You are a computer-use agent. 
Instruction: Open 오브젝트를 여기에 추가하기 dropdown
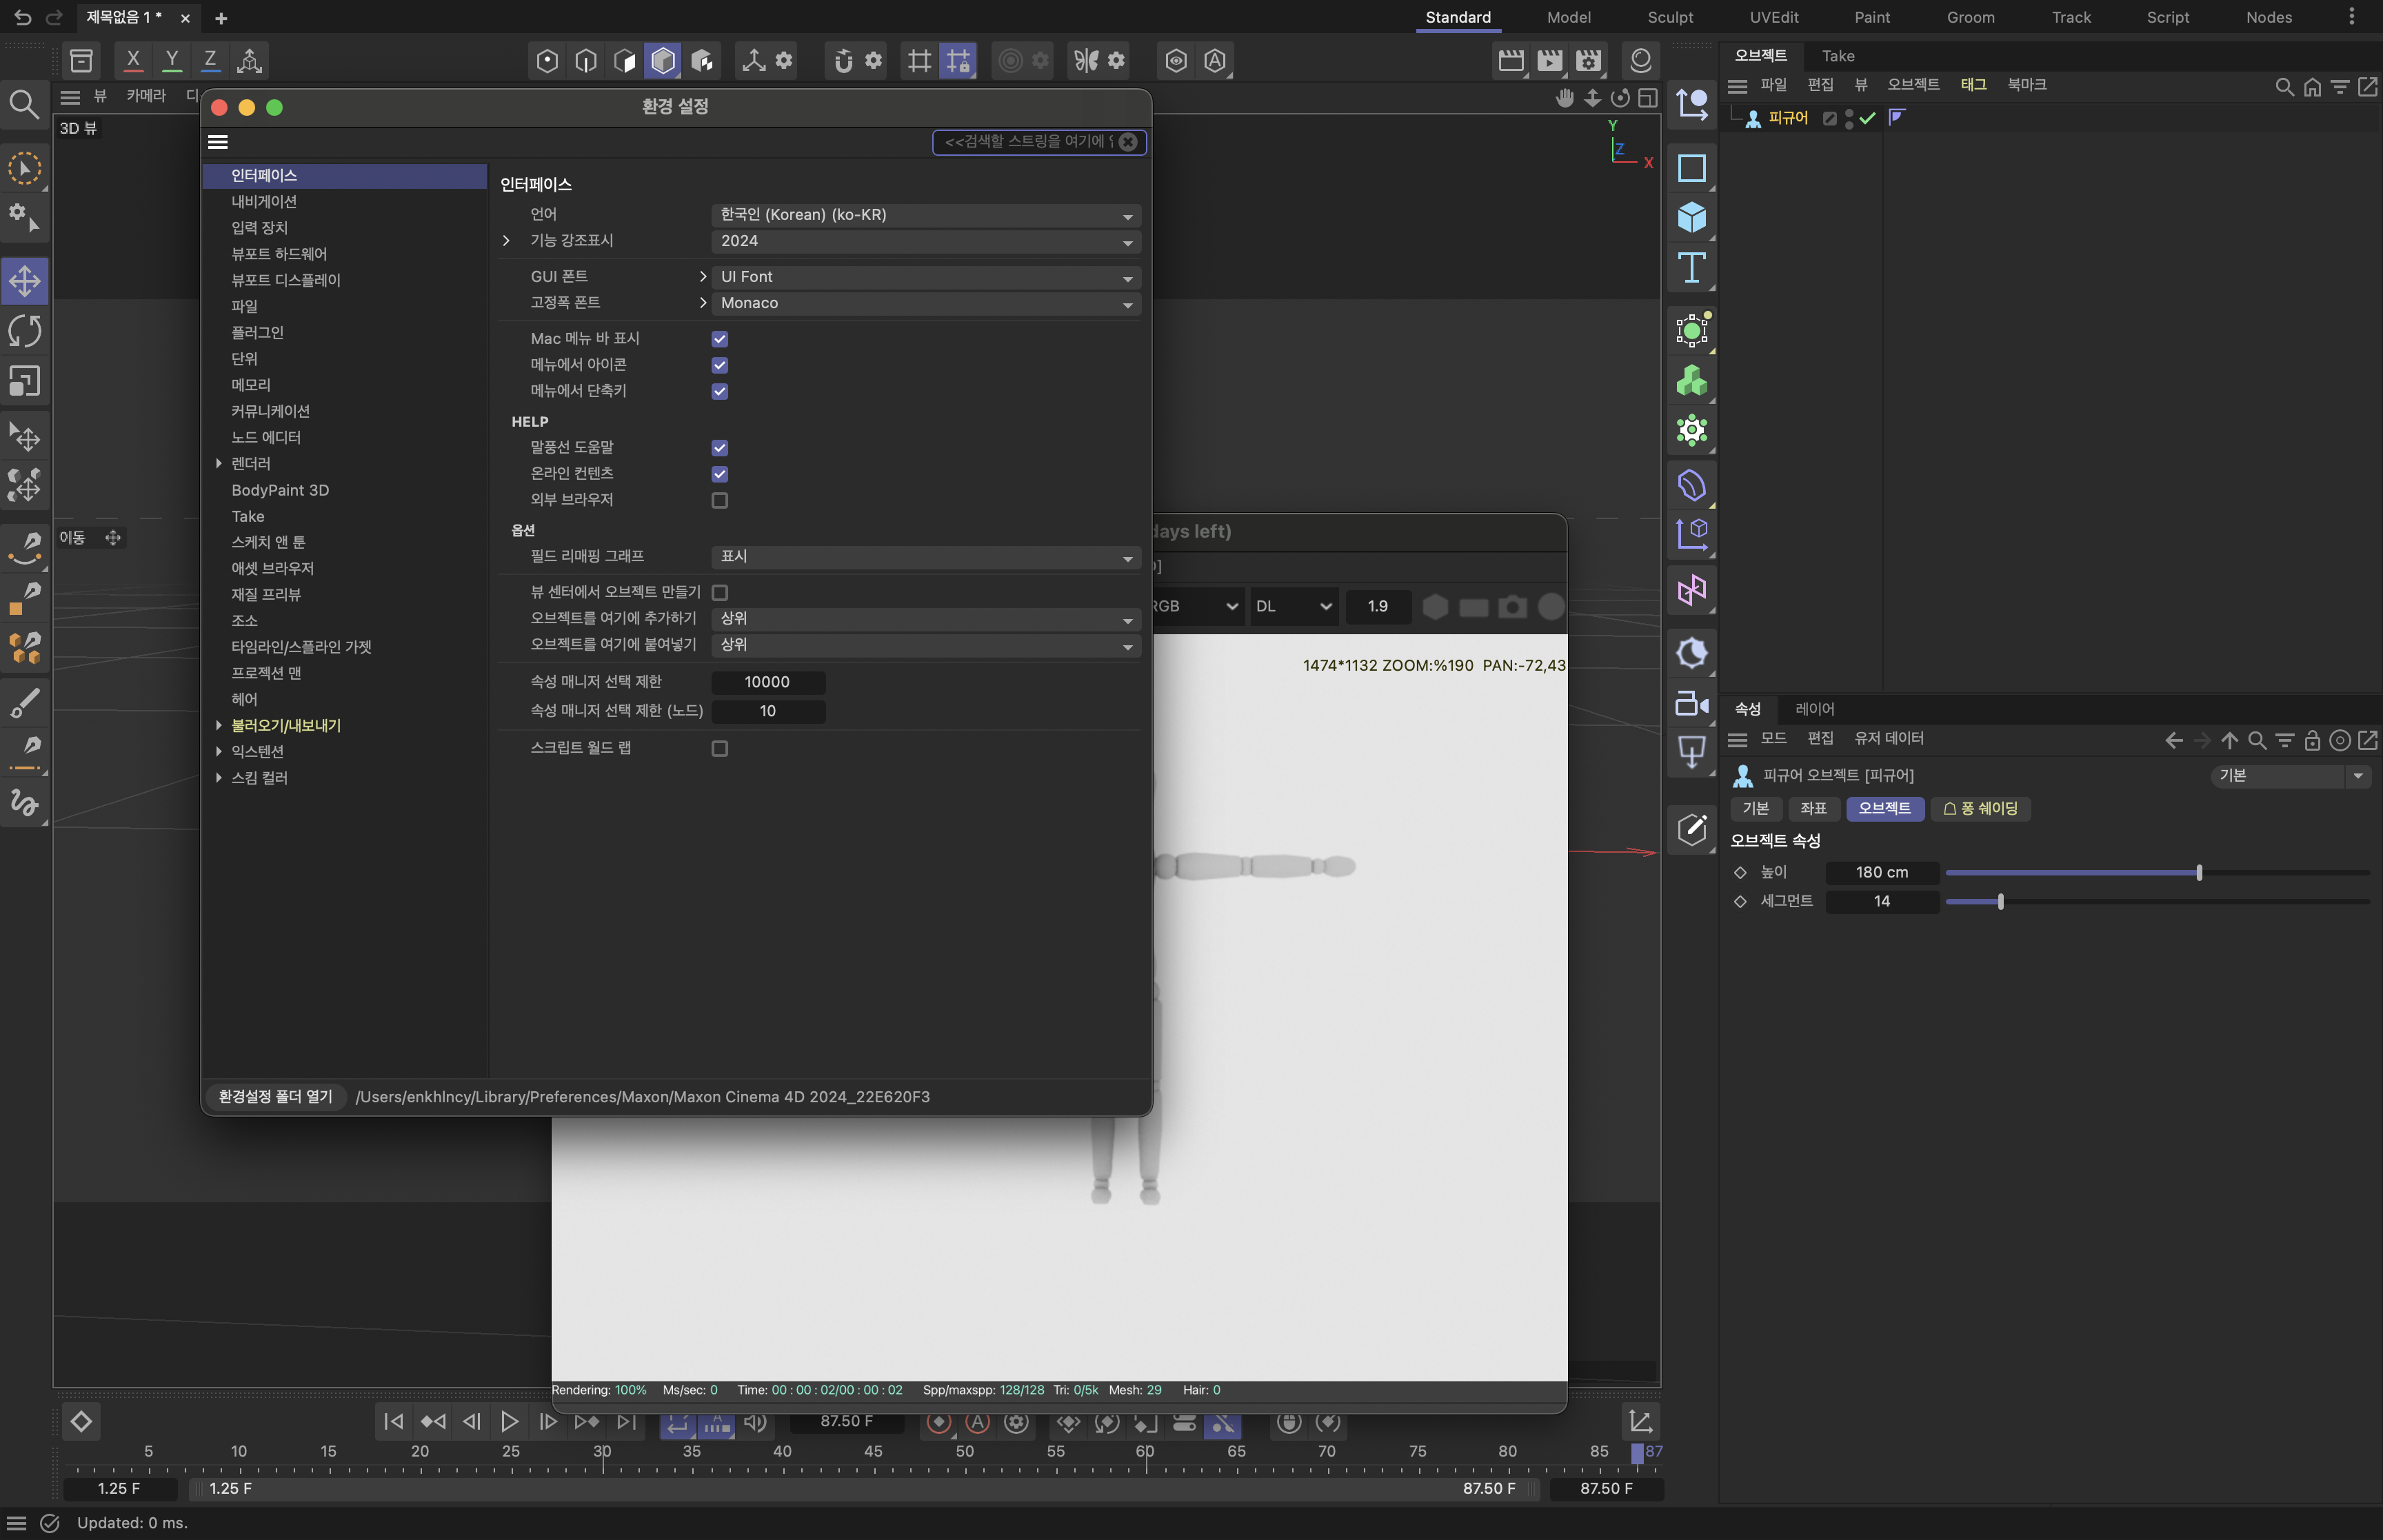pyautogui.click(x=925, y=618)
